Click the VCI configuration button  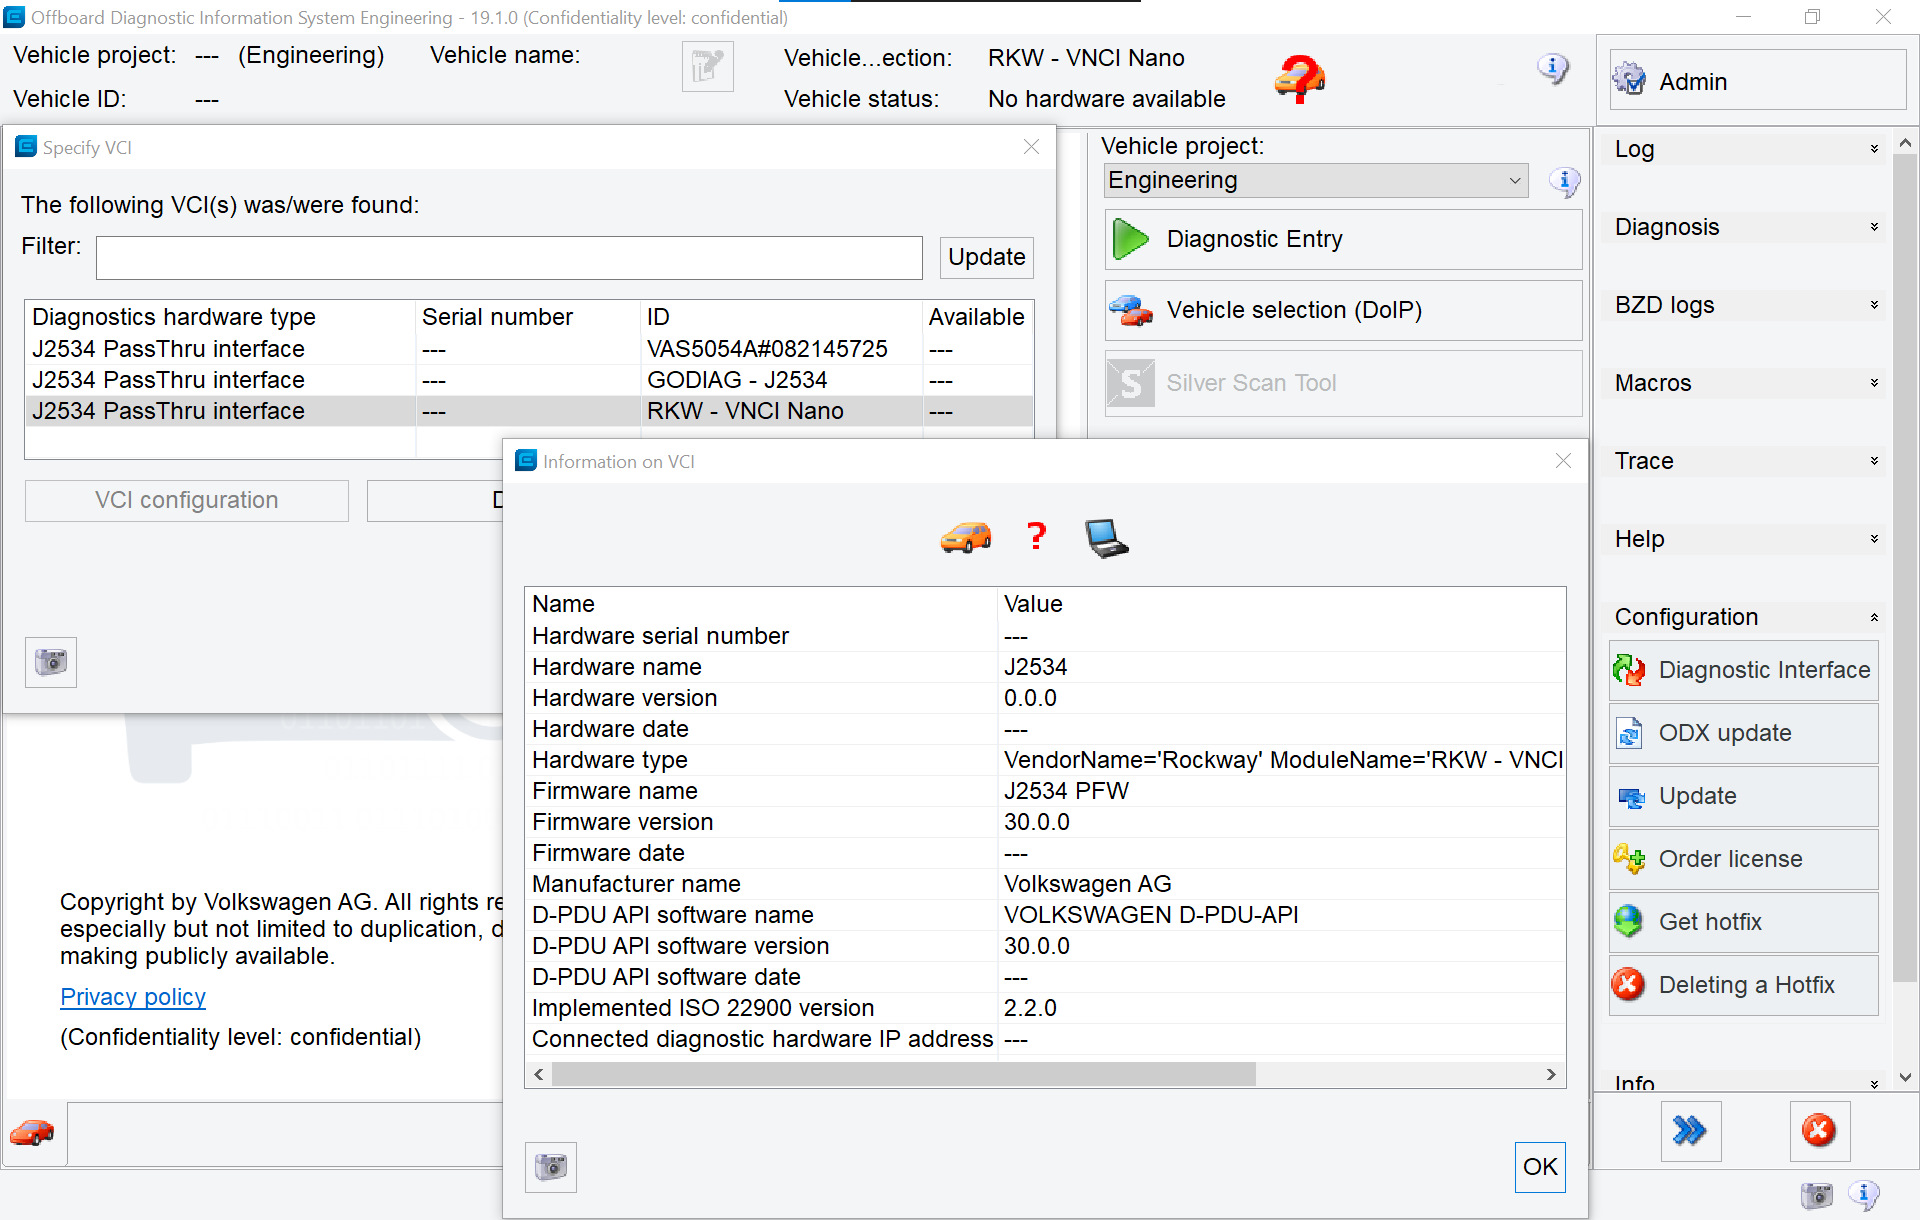187,500
